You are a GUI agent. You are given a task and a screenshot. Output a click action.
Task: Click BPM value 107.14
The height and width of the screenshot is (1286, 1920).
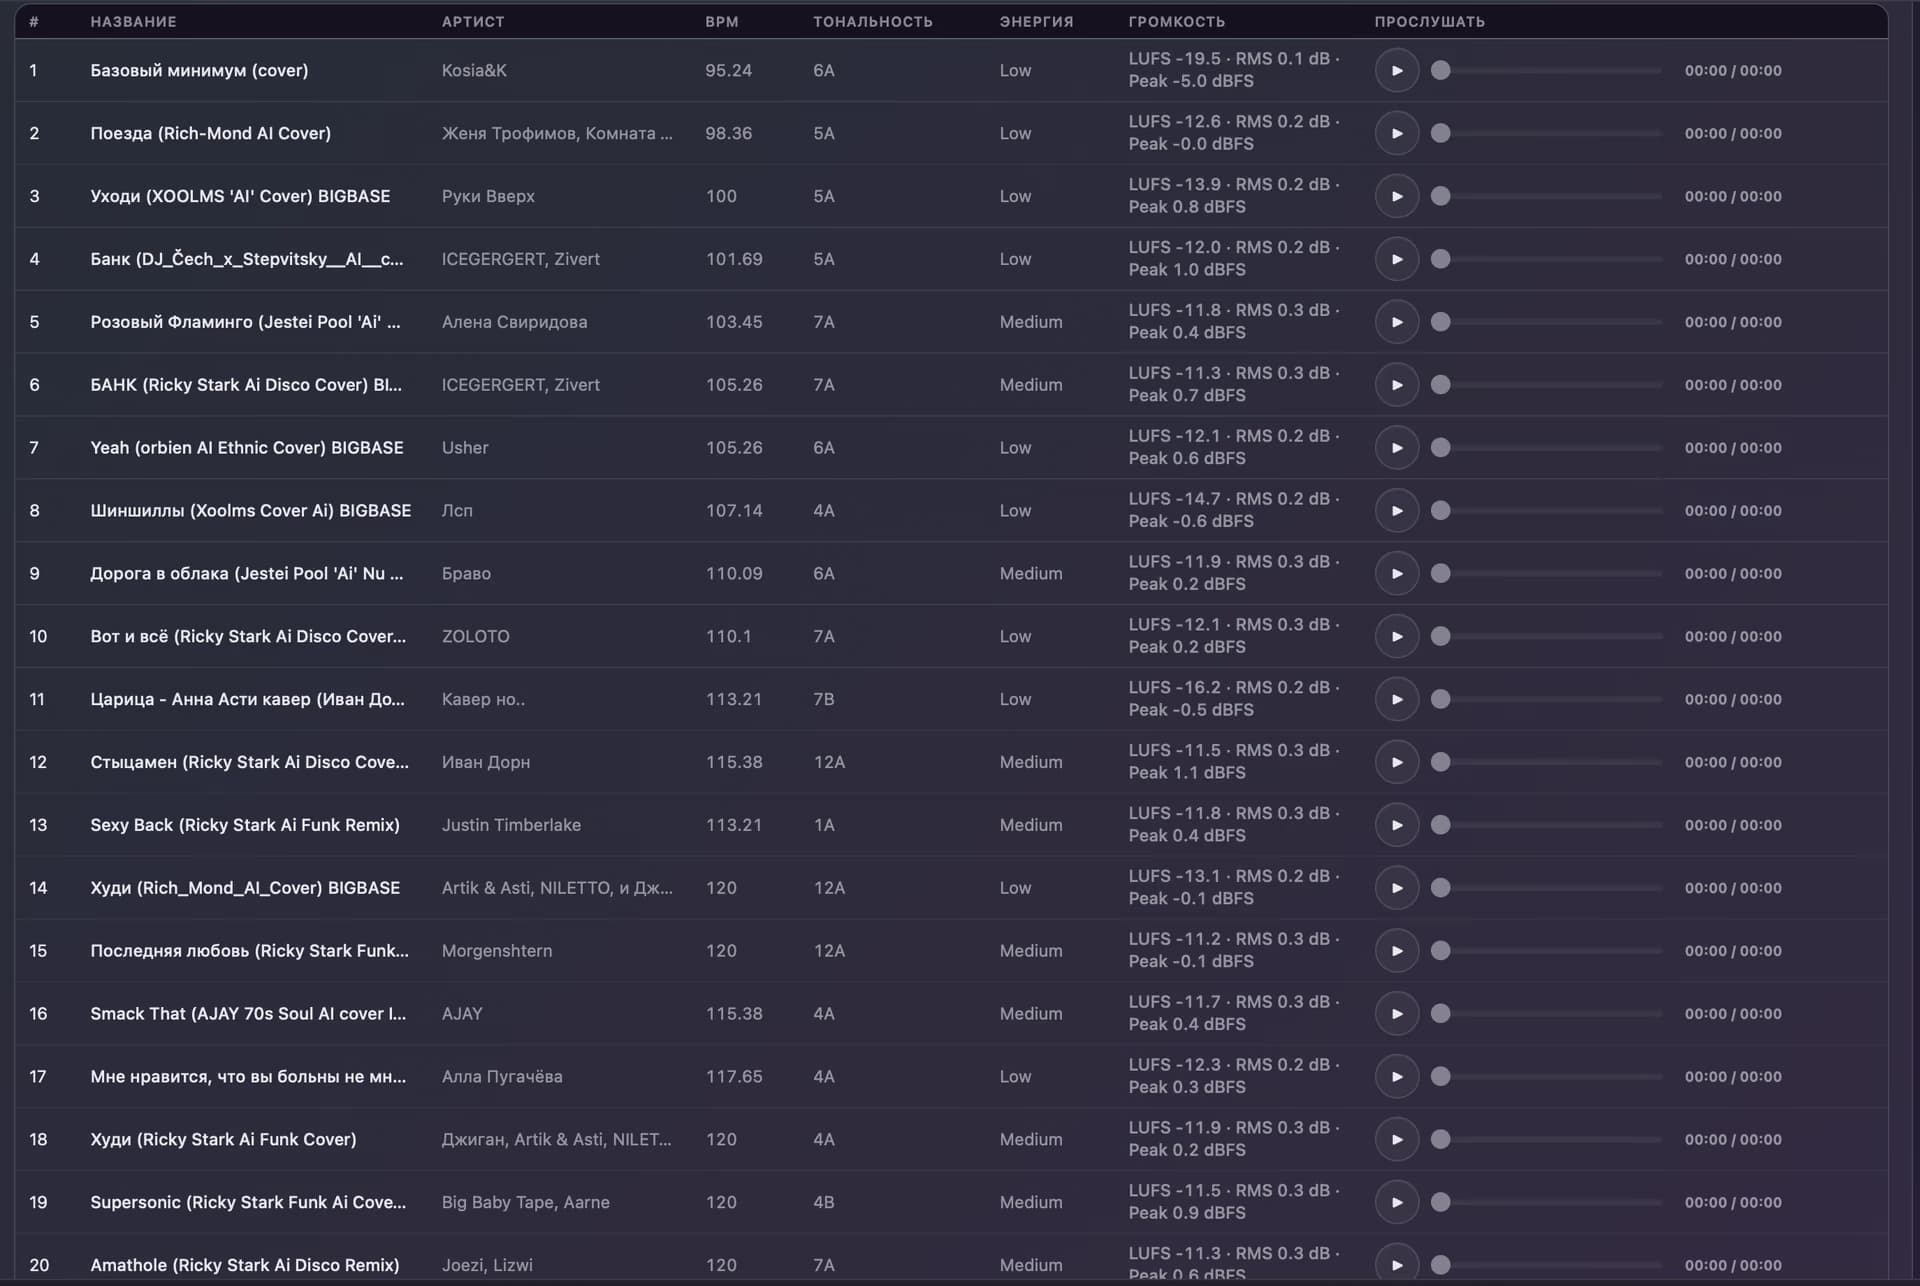[734, 511]
